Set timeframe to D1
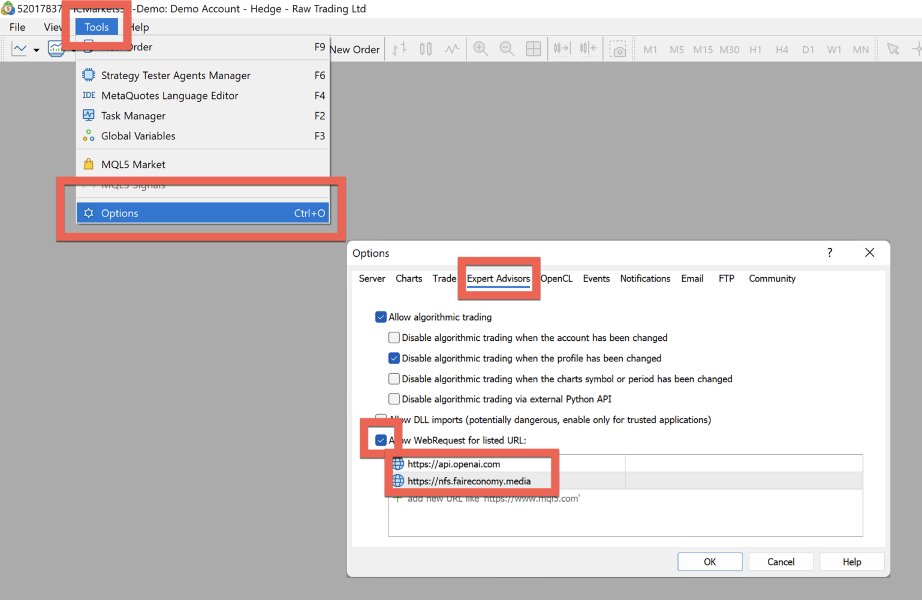Screen dimensions: 922x600 click(x=808, y=49)
